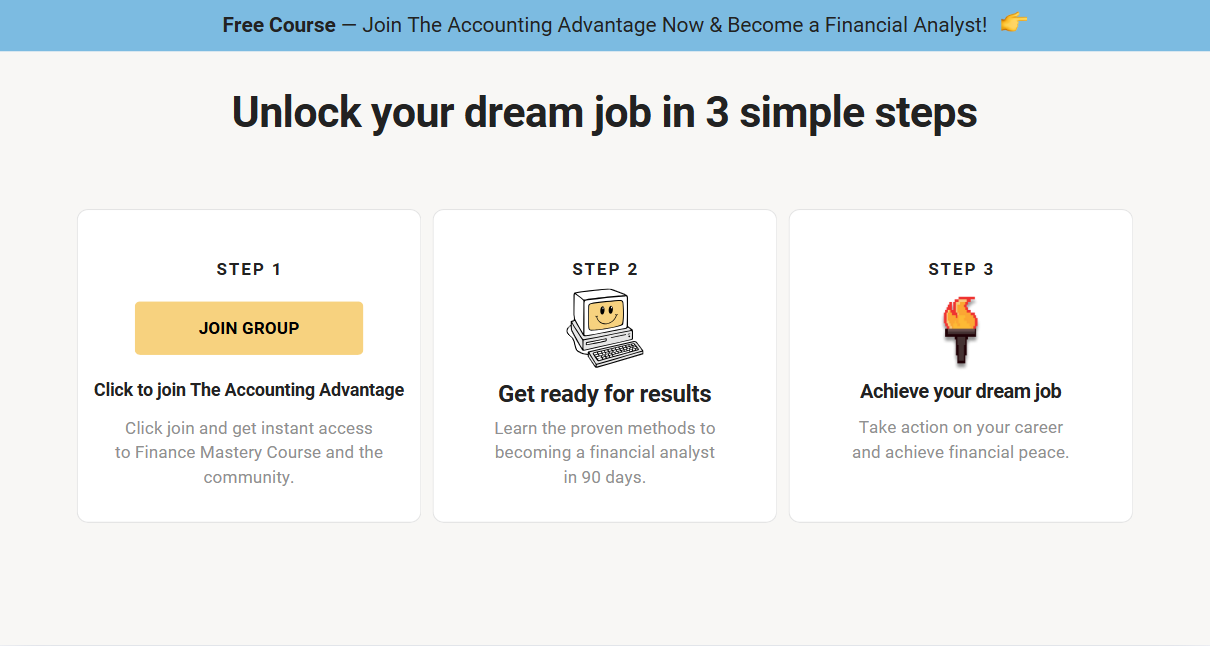Screen dimensions: 1210x646
Task: Click the 'Learn the proven methods to' line
Action: pos(605,428)
